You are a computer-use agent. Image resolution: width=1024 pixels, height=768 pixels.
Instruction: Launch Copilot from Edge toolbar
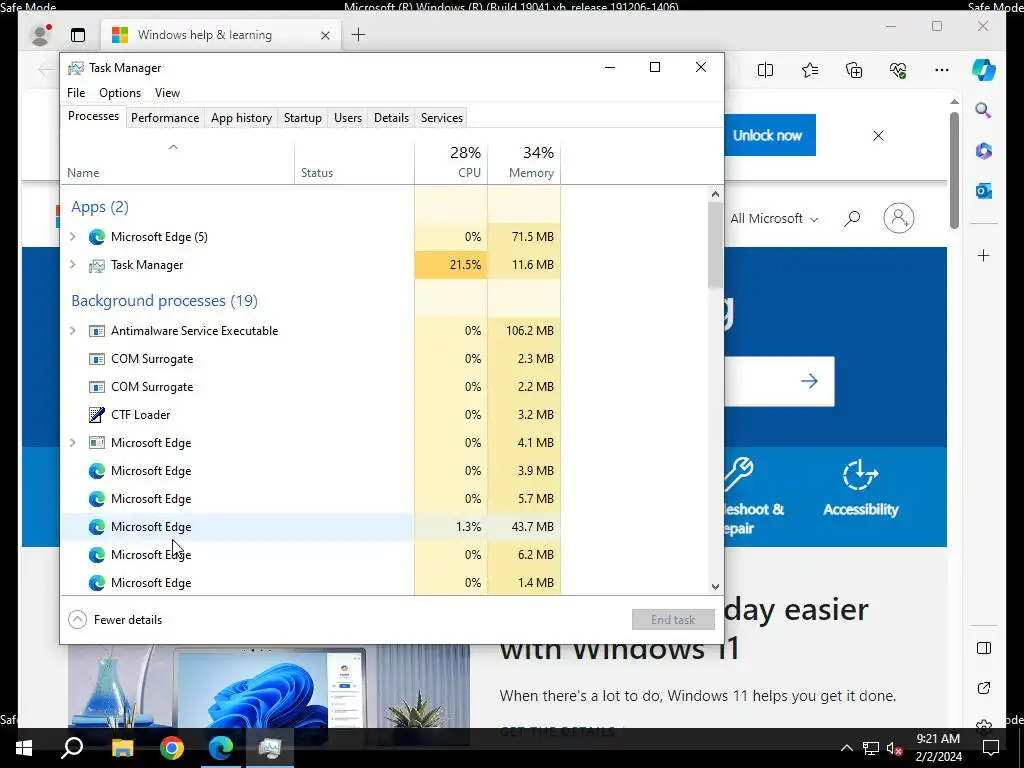click(984, 70)
